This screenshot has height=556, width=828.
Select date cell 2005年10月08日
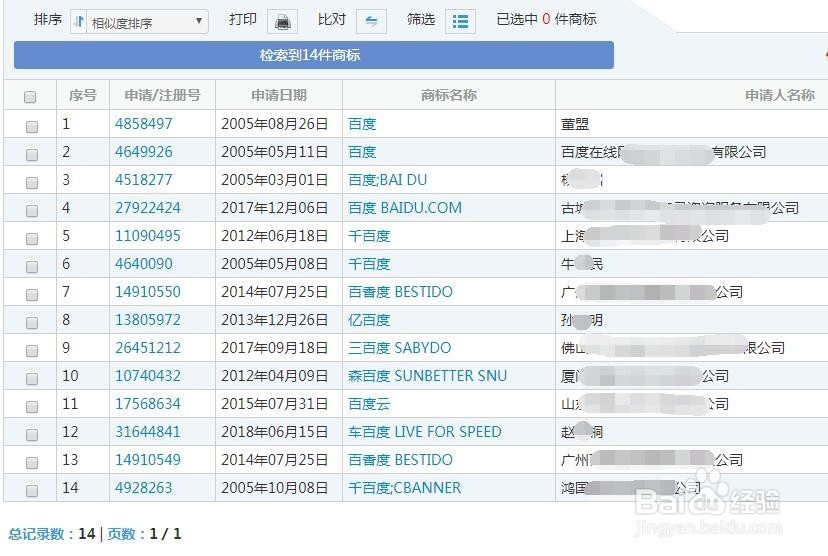275,487
